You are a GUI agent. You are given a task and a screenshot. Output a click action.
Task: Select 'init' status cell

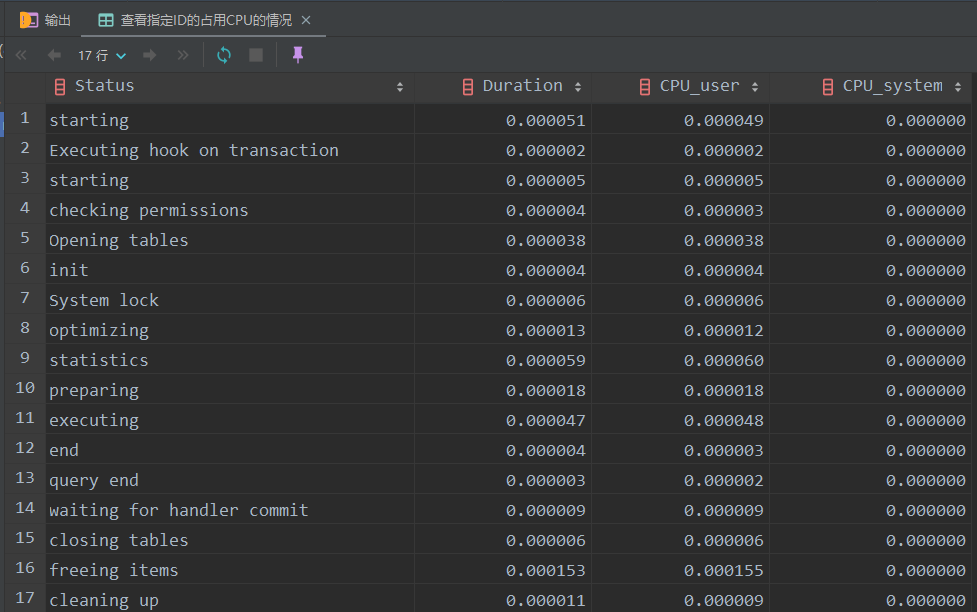coord(230,270)
